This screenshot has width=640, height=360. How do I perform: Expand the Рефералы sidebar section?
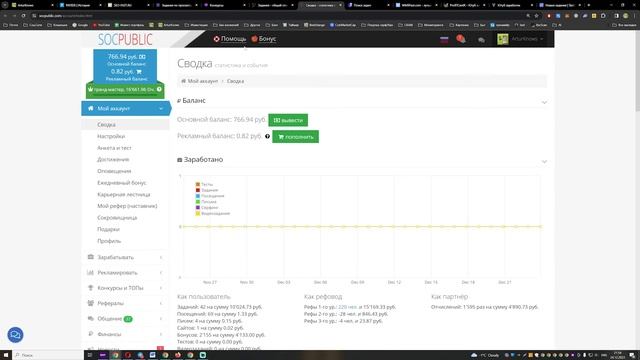click(125, 303)
